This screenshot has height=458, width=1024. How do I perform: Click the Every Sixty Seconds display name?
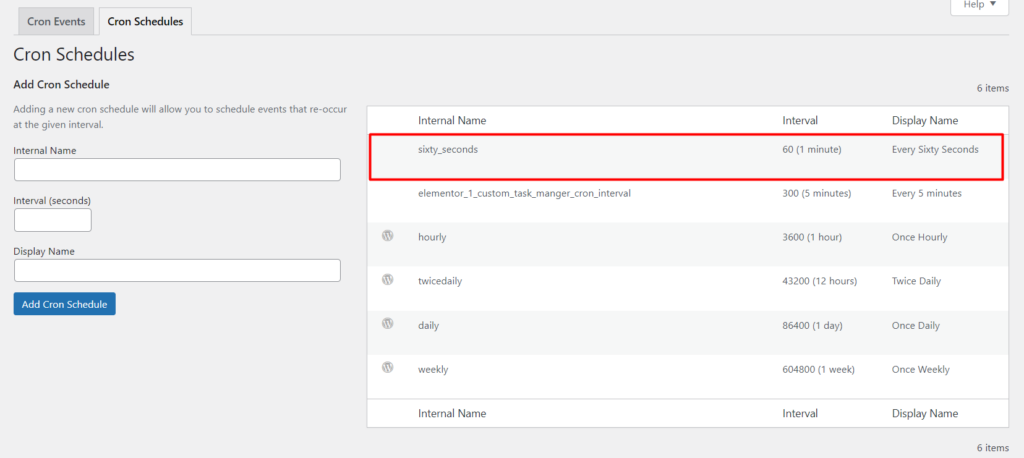point(935,150)
